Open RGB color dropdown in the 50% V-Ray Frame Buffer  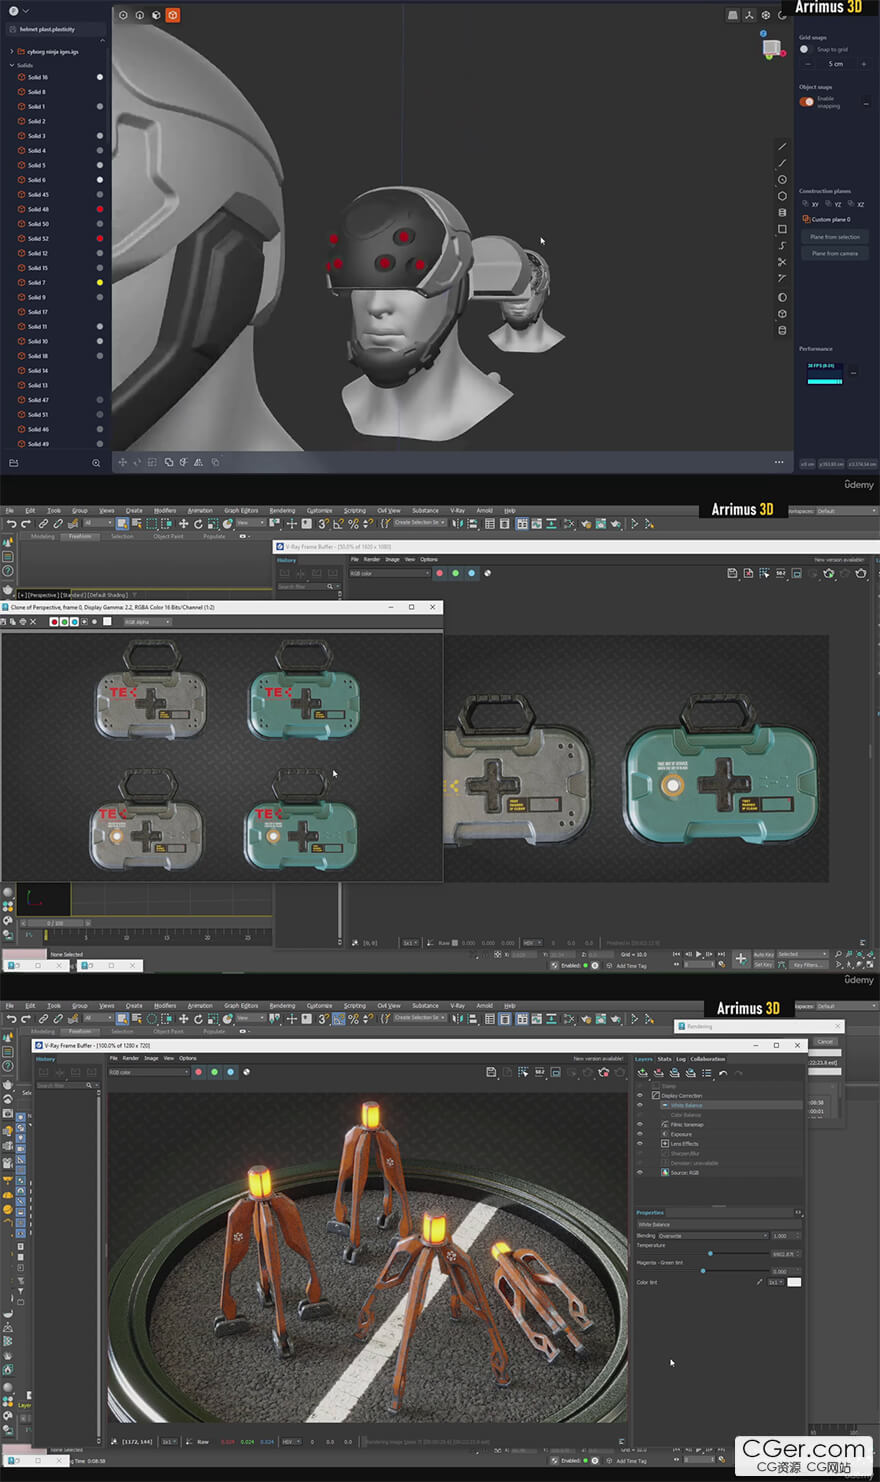click(x=388, y=574)
